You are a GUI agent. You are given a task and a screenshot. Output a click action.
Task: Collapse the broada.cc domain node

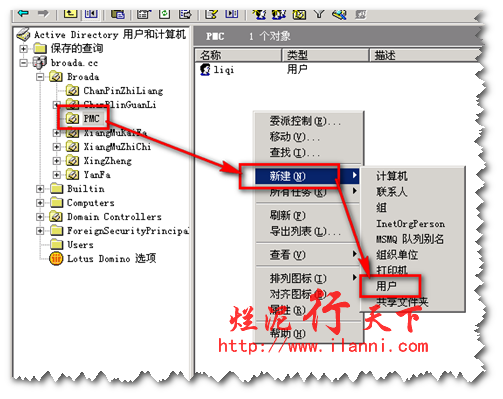(23, 63)
